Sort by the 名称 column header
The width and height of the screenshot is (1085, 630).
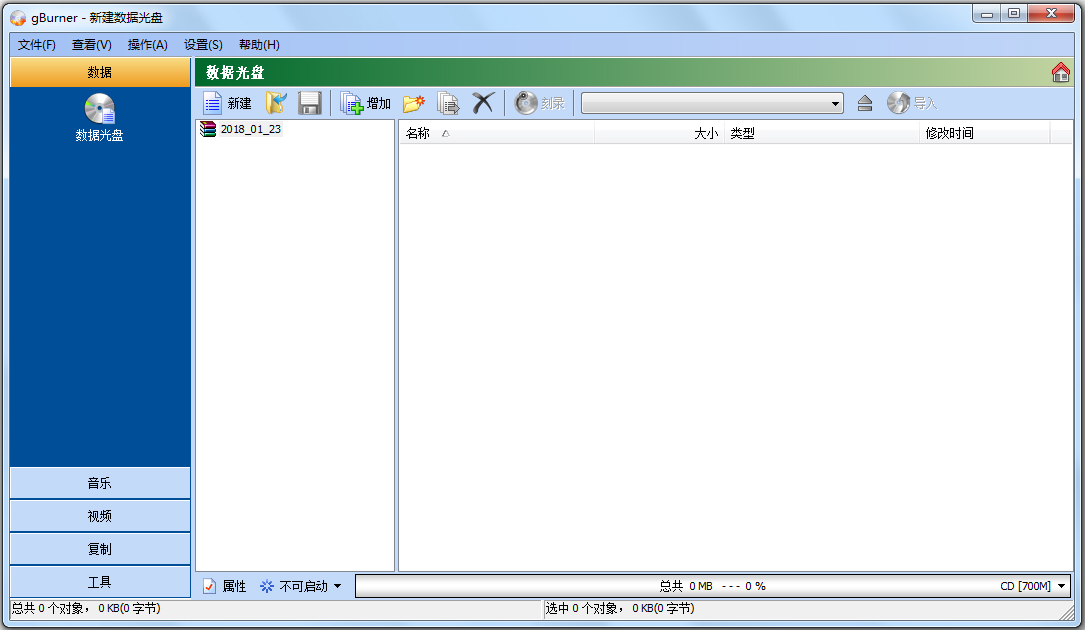point(496,133)
